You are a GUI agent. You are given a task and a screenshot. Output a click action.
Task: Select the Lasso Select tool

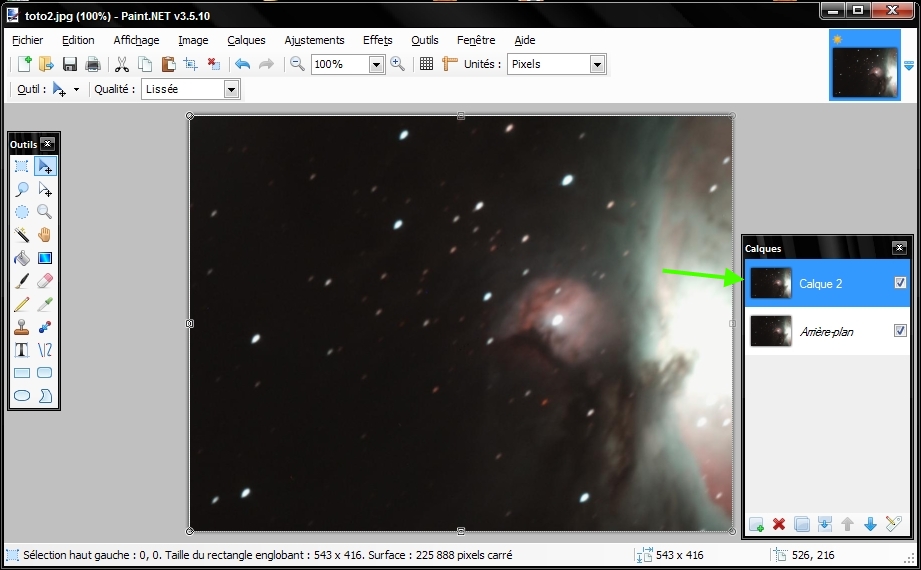pos(22,189)
